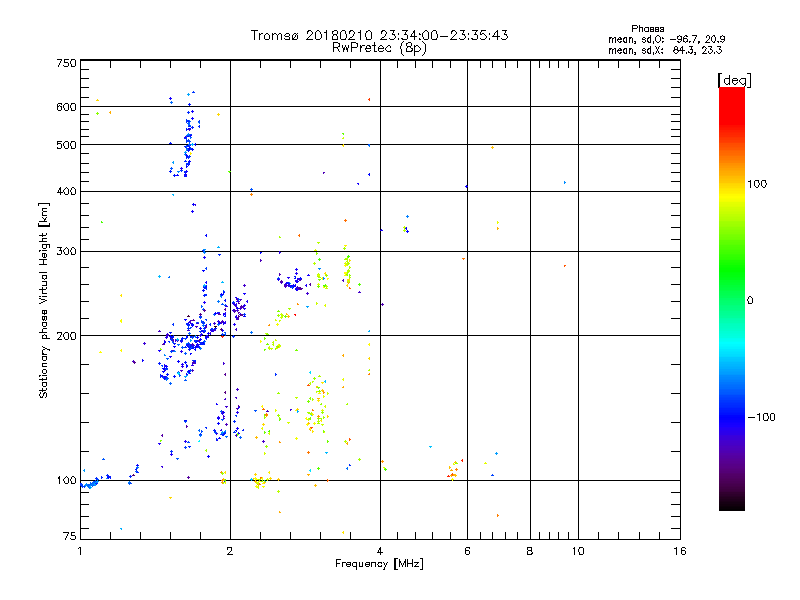Viewport: 800px width, 600px height.
Task: Click the black bottom of the colorbar
Action: (x=732, y=503)
